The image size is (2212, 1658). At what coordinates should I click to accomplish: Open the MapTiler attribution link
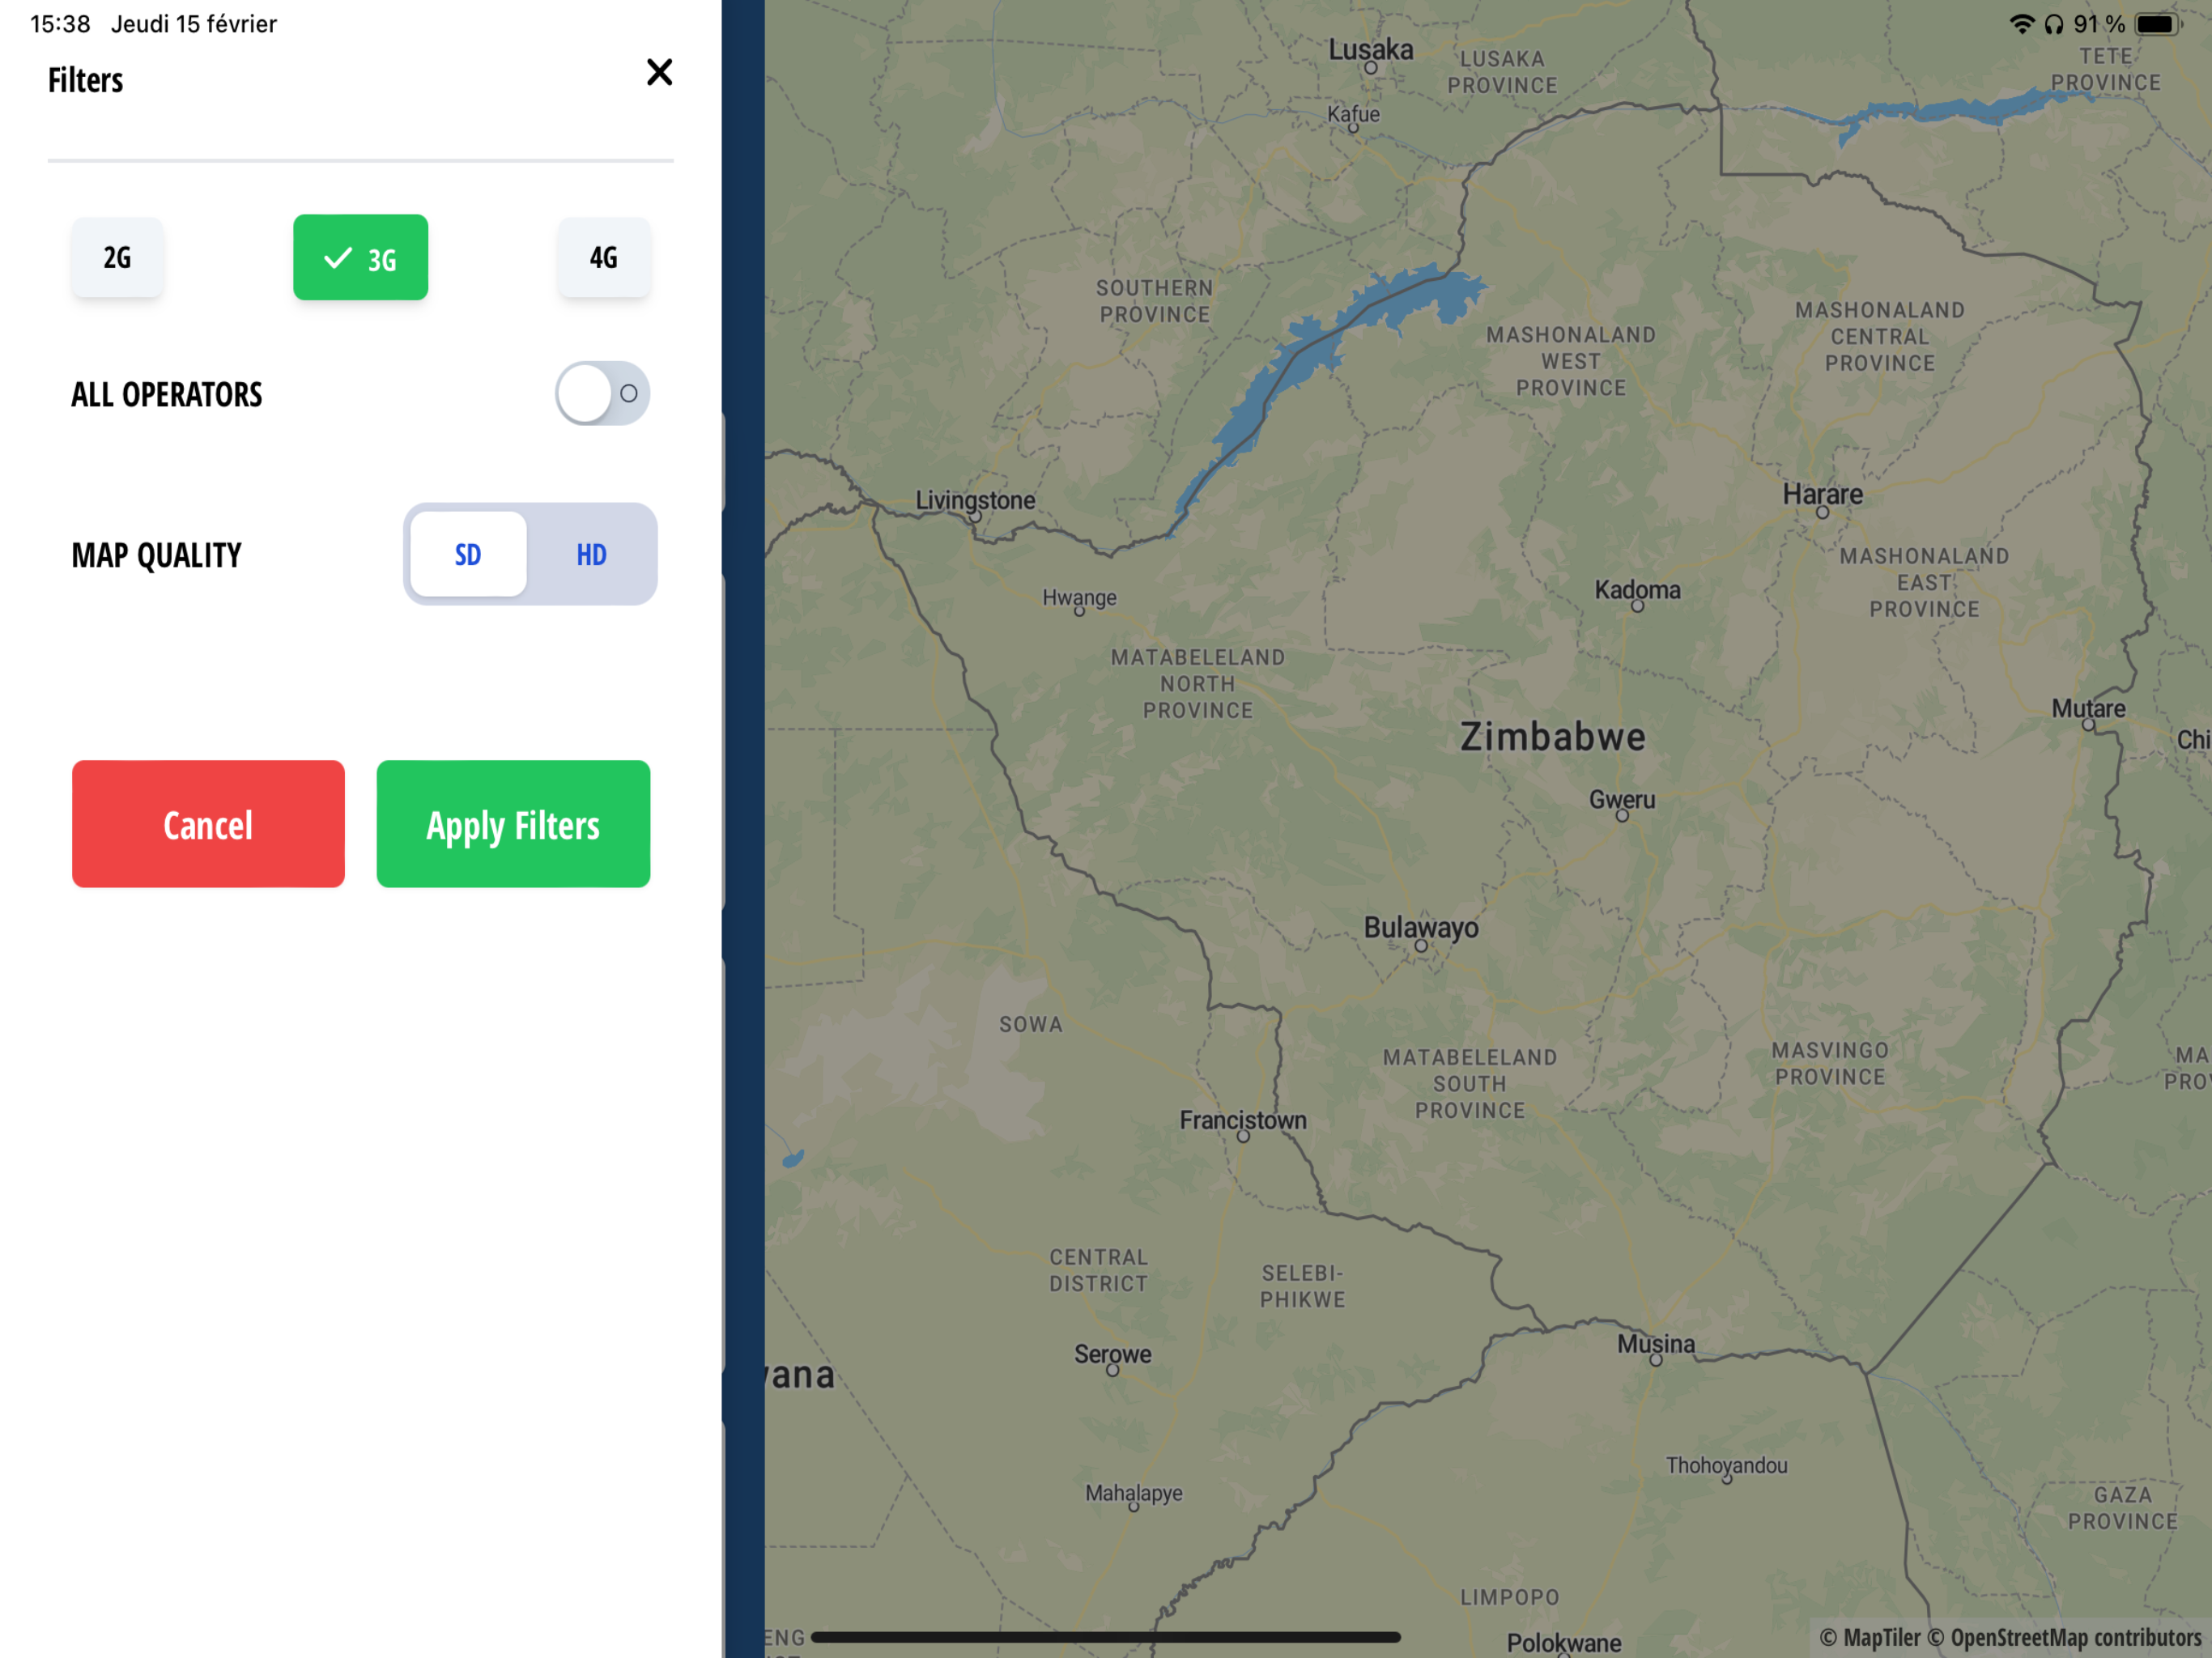pos(1869,1637)
